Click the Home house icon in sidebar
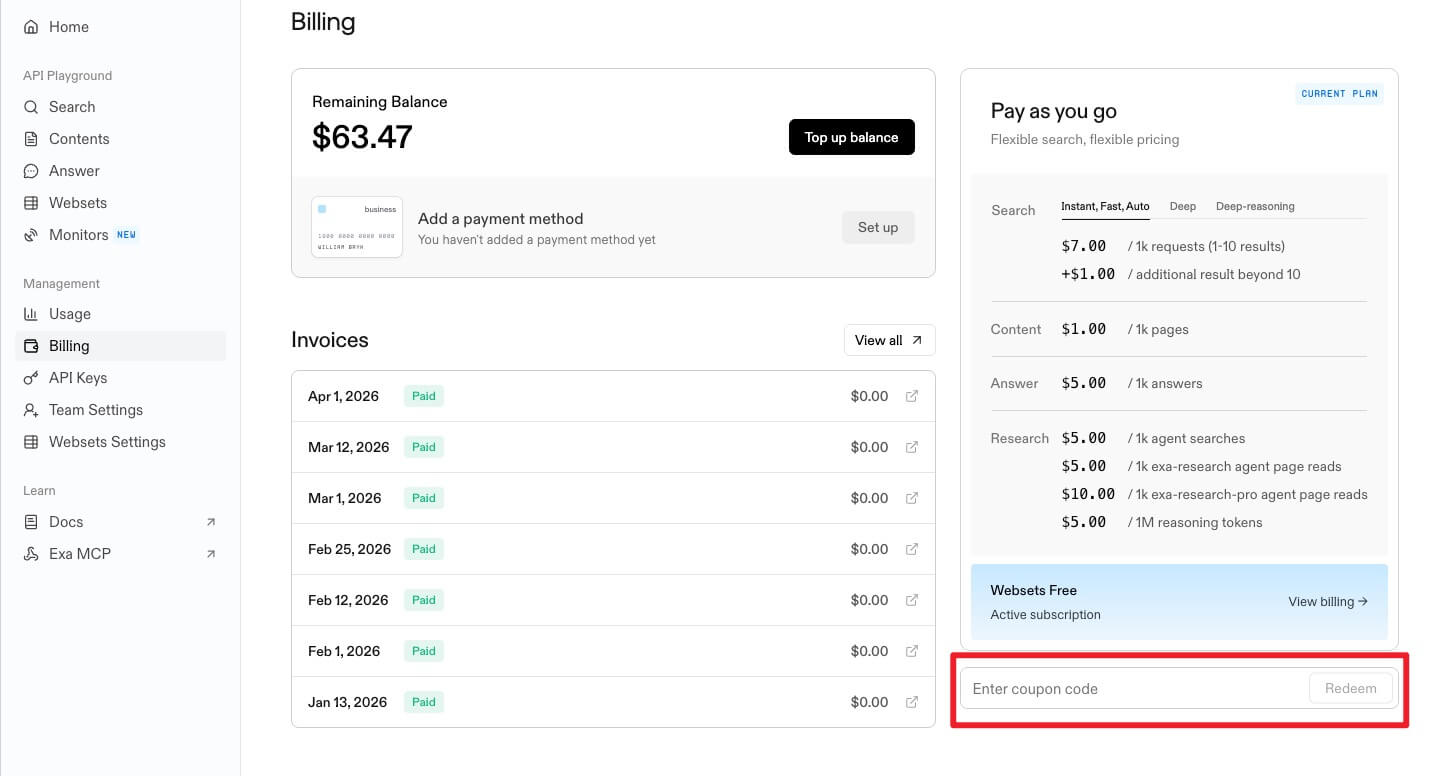This screenshot has width=1432, height=776. click(31, 27)
